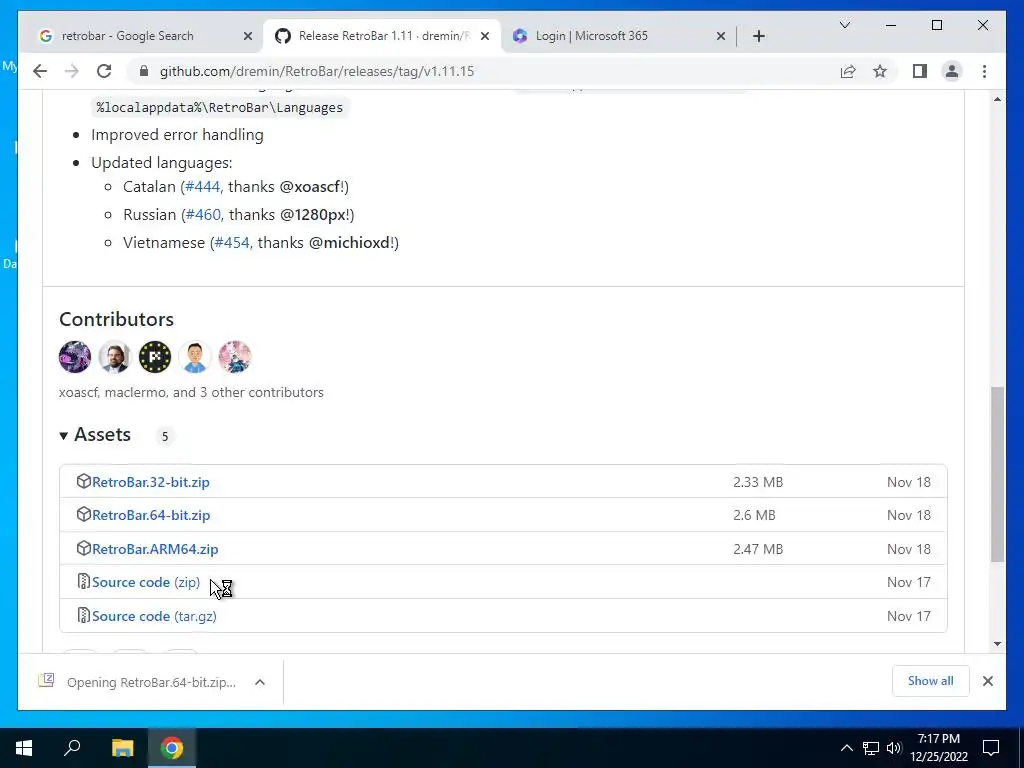The image size is (1024, 768).
Task: Click the Contributors heading
Action: (116, 319)
